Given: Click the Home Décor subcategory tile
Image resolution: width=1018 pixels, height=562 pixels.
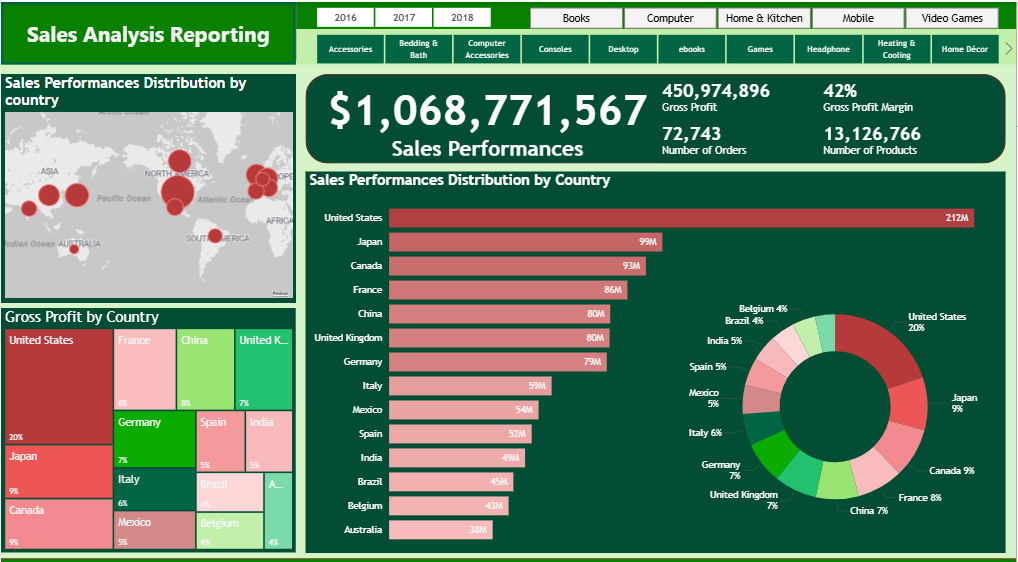Looking at the screenshot, I should click(x=964, y=49).
